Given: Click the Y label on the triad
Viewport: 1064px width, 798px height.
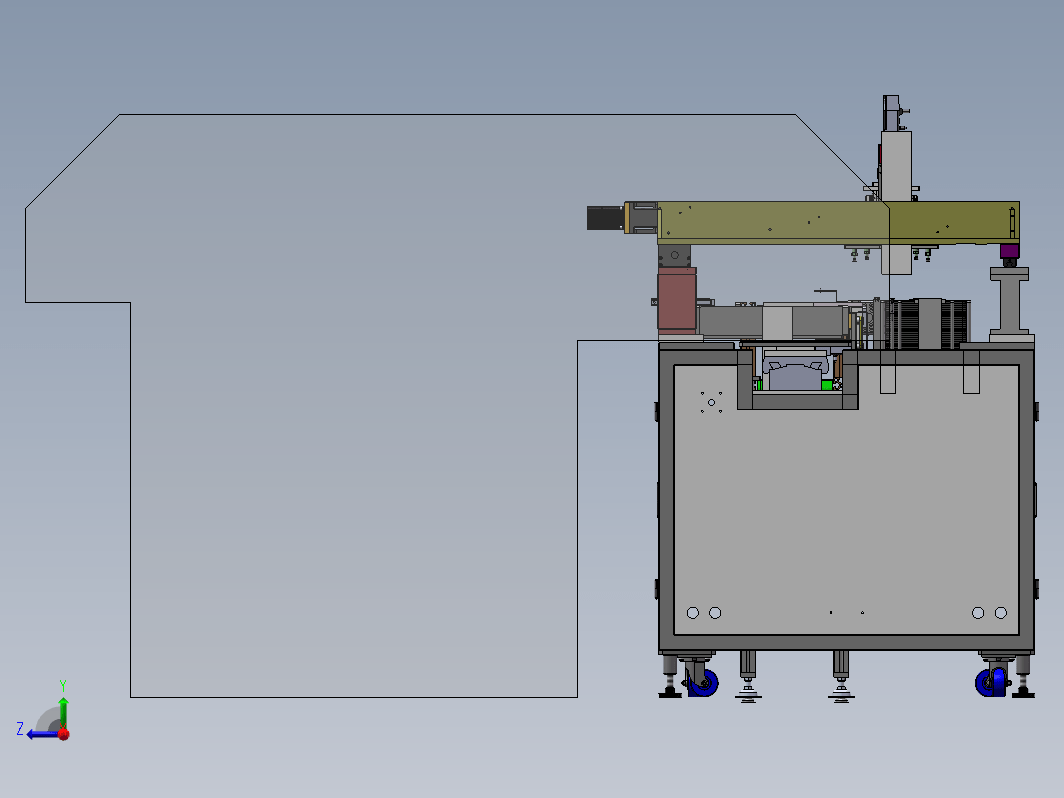Looking at the screenshot, I should click(62, 685).
